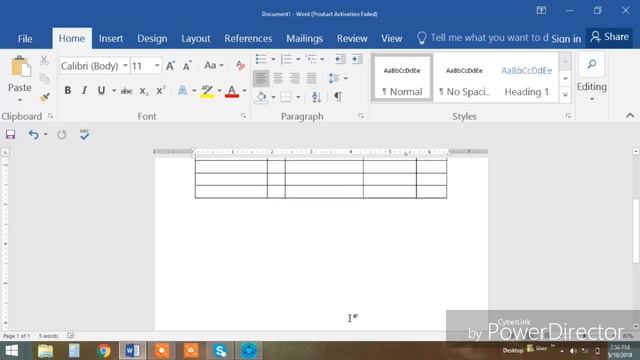Switch to Review tab
The width and height of the screenshot is (640, 360).
point(352,39)
